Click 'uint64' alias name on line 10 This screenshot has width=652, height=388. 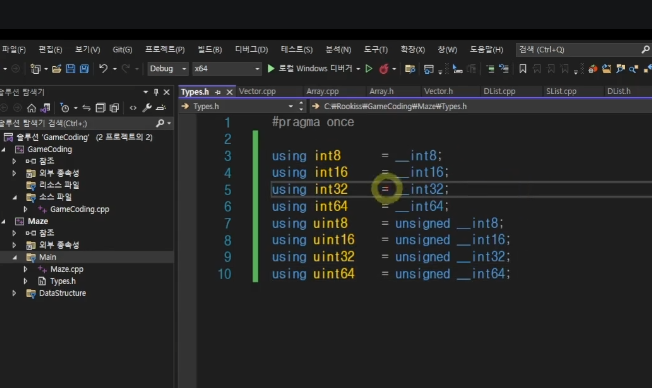coord(333,274)
